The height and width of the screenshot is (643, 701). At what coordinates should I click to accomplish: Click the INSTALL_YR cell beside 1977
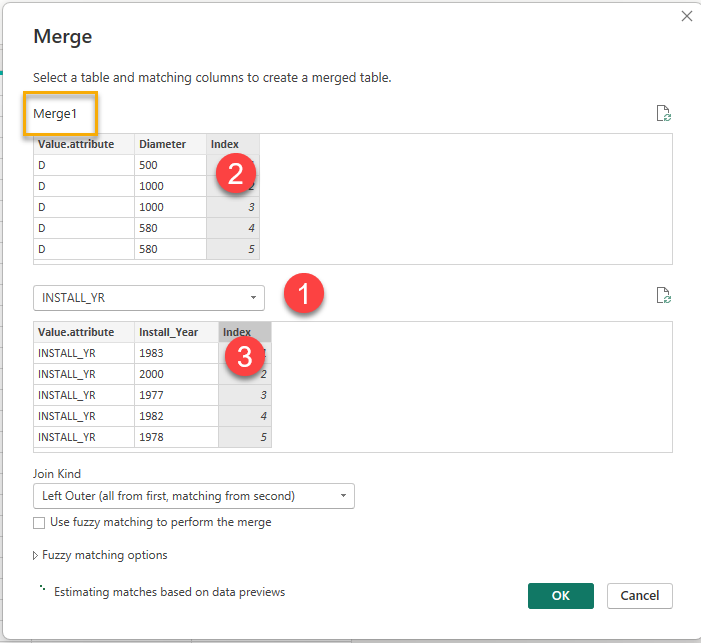pyautogui.click(x=84, y=395)
